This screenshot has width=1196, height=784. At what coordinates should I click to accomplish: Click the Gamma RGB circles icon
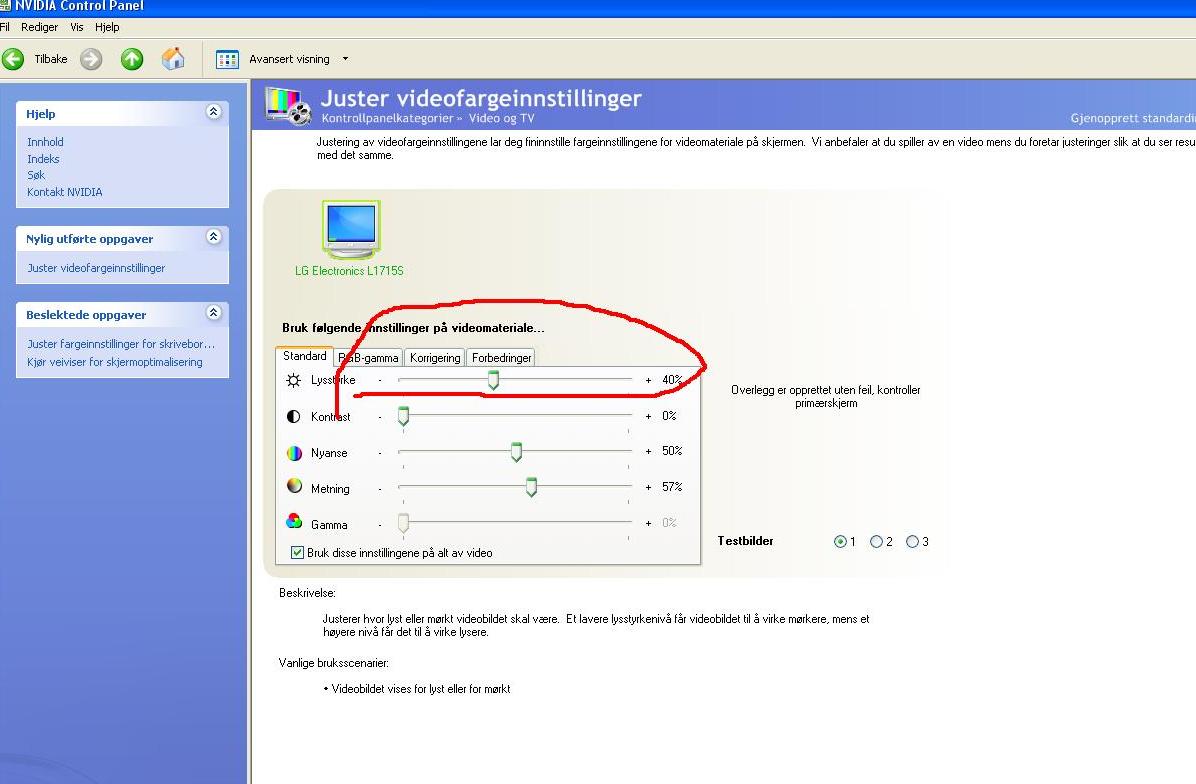tap(294, 521)
